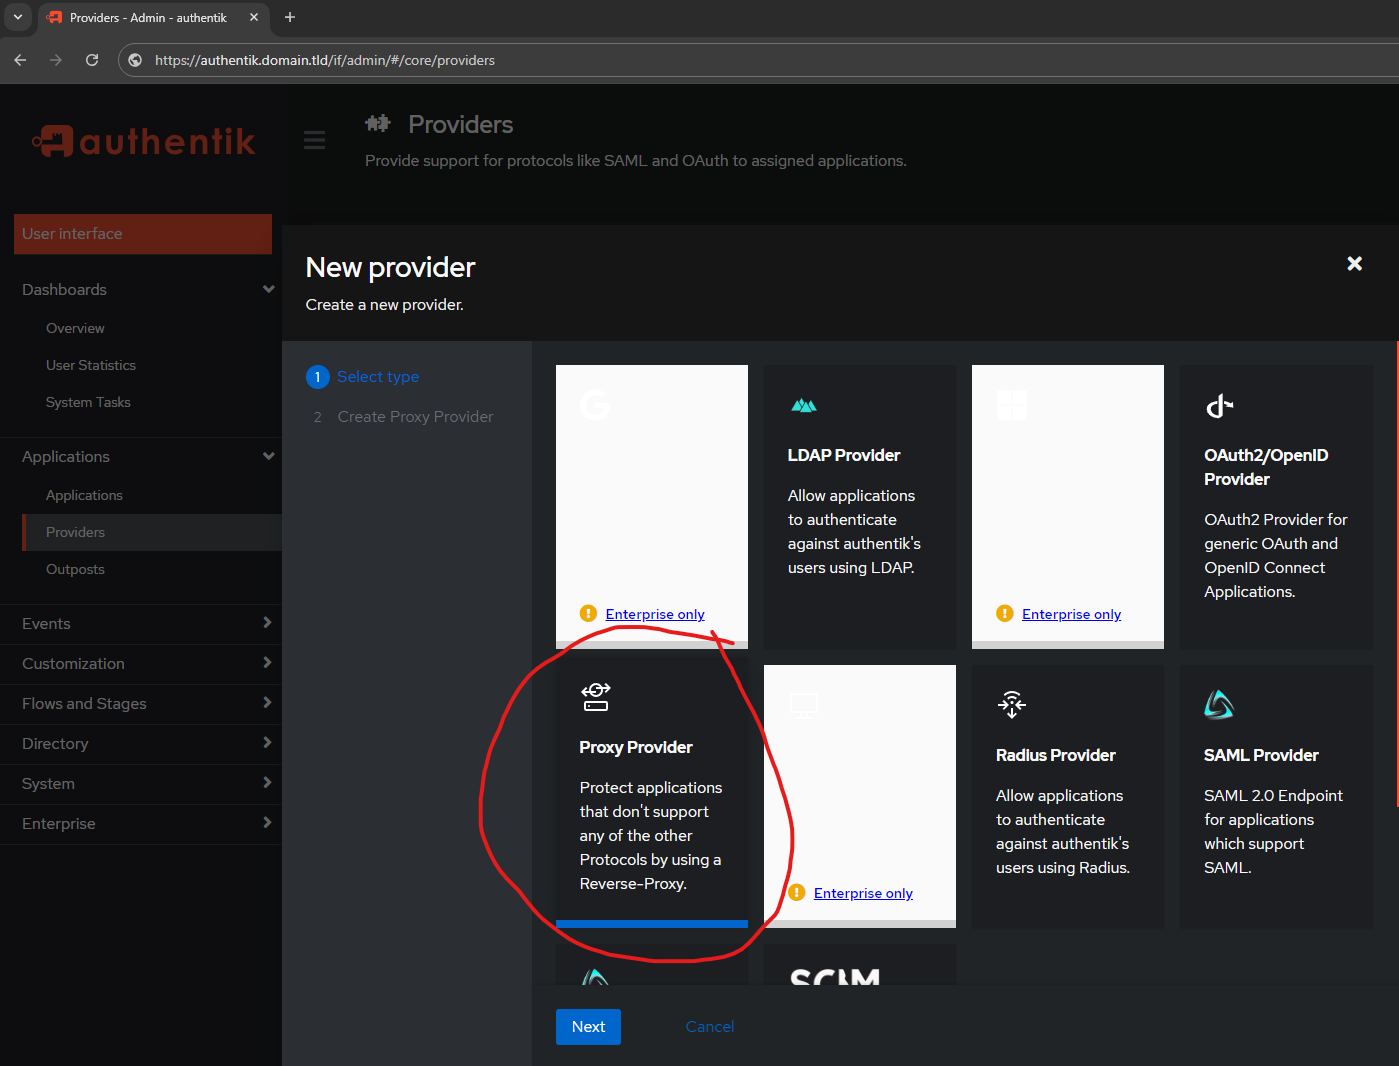Select the LDAP Provider card
1399x1066 pixels.
(x=860, y=507)
